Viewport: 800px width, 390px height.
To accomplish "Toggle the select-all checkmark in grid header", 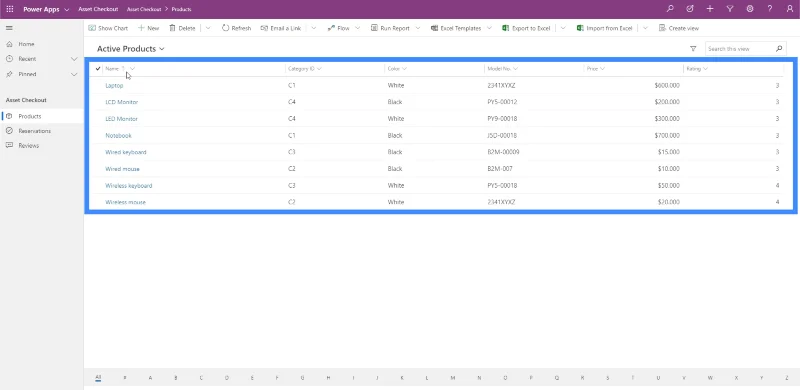I will pyautogui.click(x=97, y=68).
